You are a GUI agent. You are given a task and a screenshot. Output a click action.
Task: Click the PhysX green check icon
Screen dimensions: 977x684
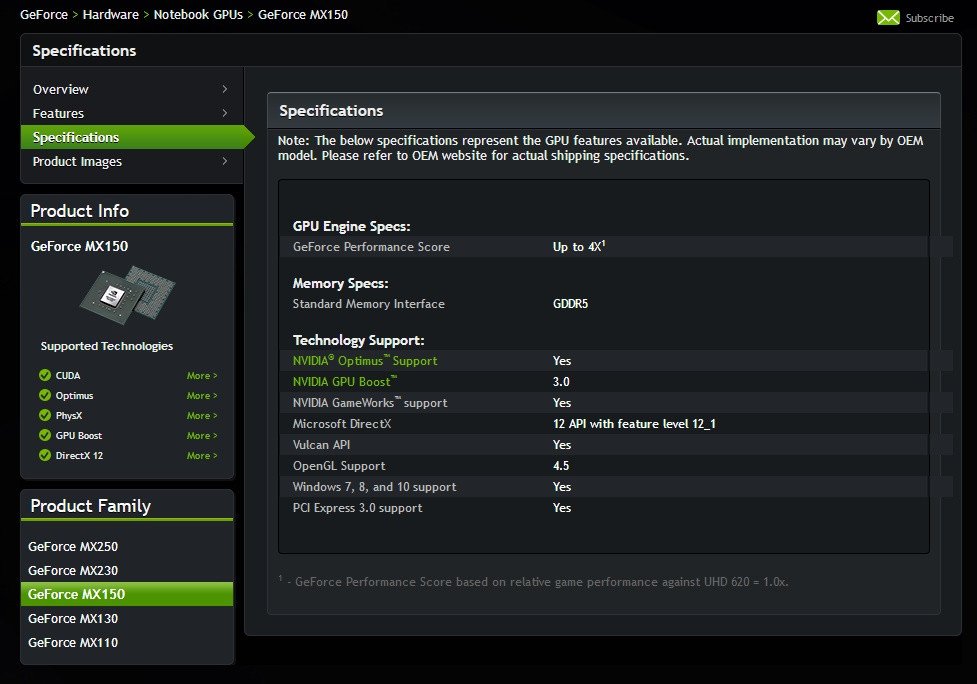tap(44, 416)
